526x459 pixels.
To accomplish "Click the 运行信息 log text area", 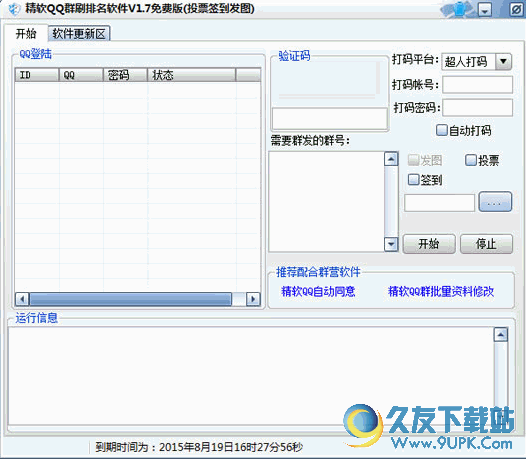I will pyautogui.click(x=251, y=376).
